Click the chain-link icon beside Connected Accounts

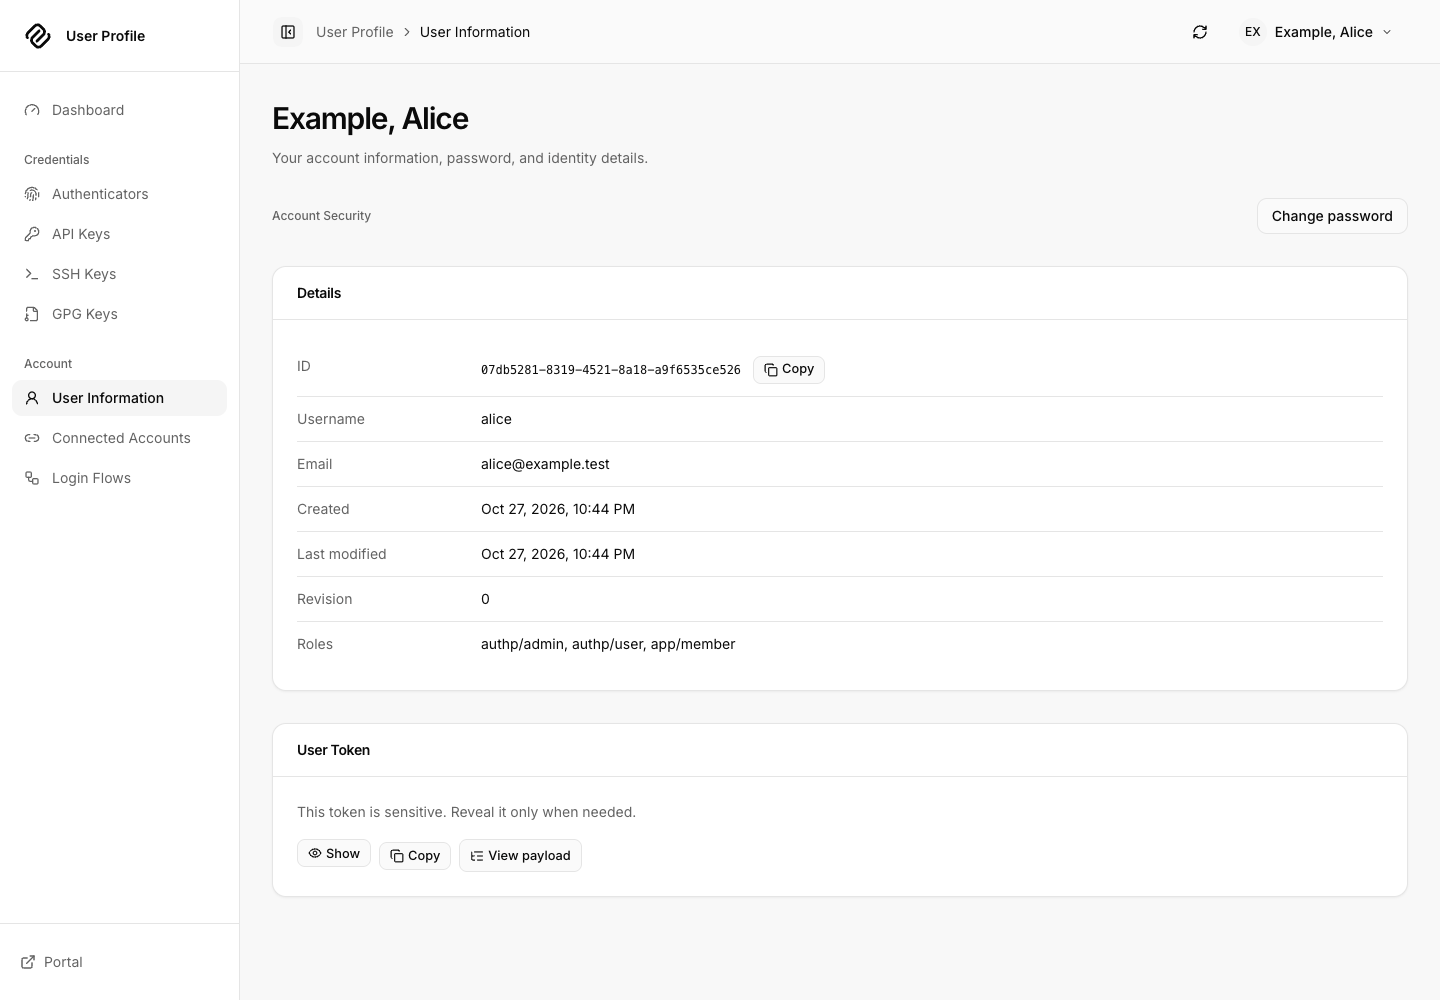point(32,438)
